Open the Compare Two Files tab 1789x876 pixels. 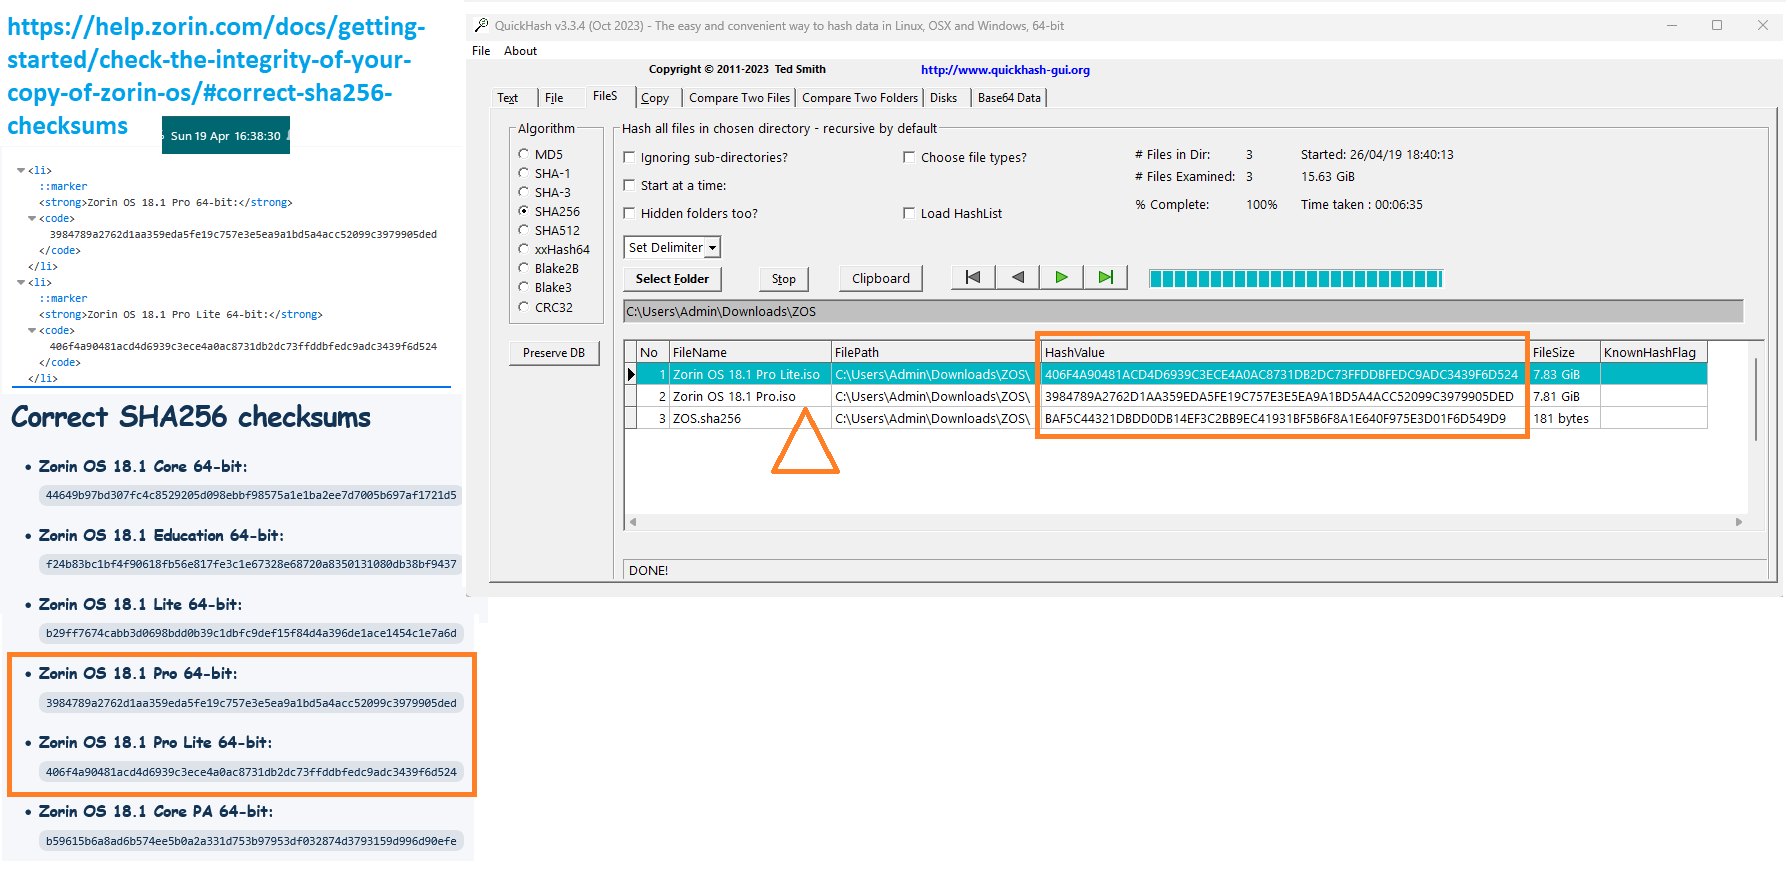click(739, 98)
